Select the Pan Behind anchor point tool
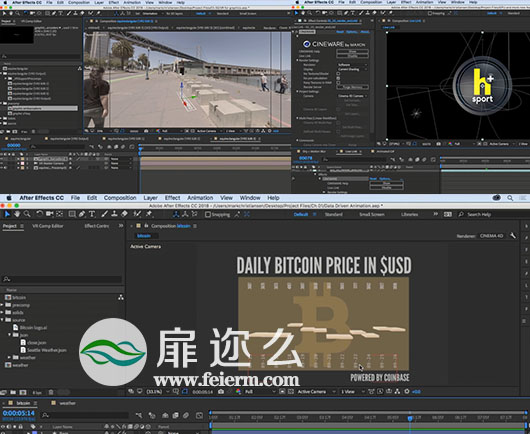Viewport: 530px width, 434px height. (59, 214)
